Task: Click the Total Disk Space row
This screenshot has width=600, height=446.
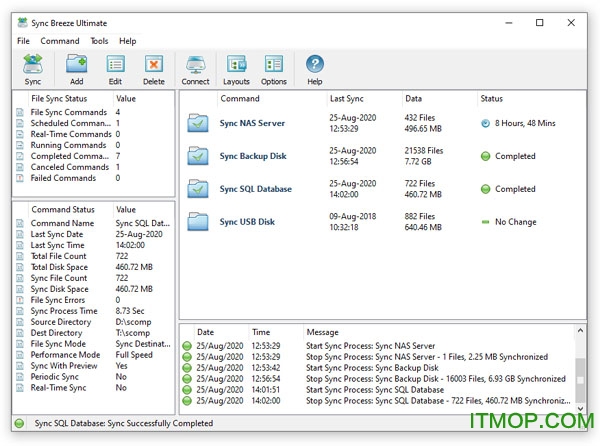Action: (x=94, y=267)
